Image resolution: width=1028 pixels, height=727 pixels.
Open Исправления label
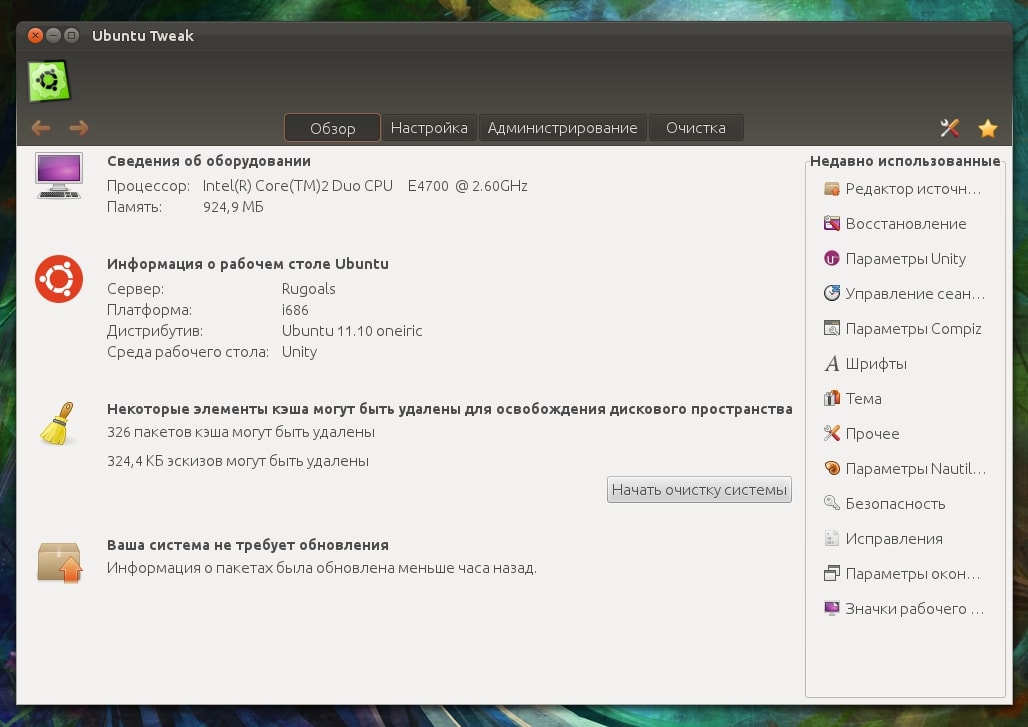pyautogui.click(x=894, y=538)
